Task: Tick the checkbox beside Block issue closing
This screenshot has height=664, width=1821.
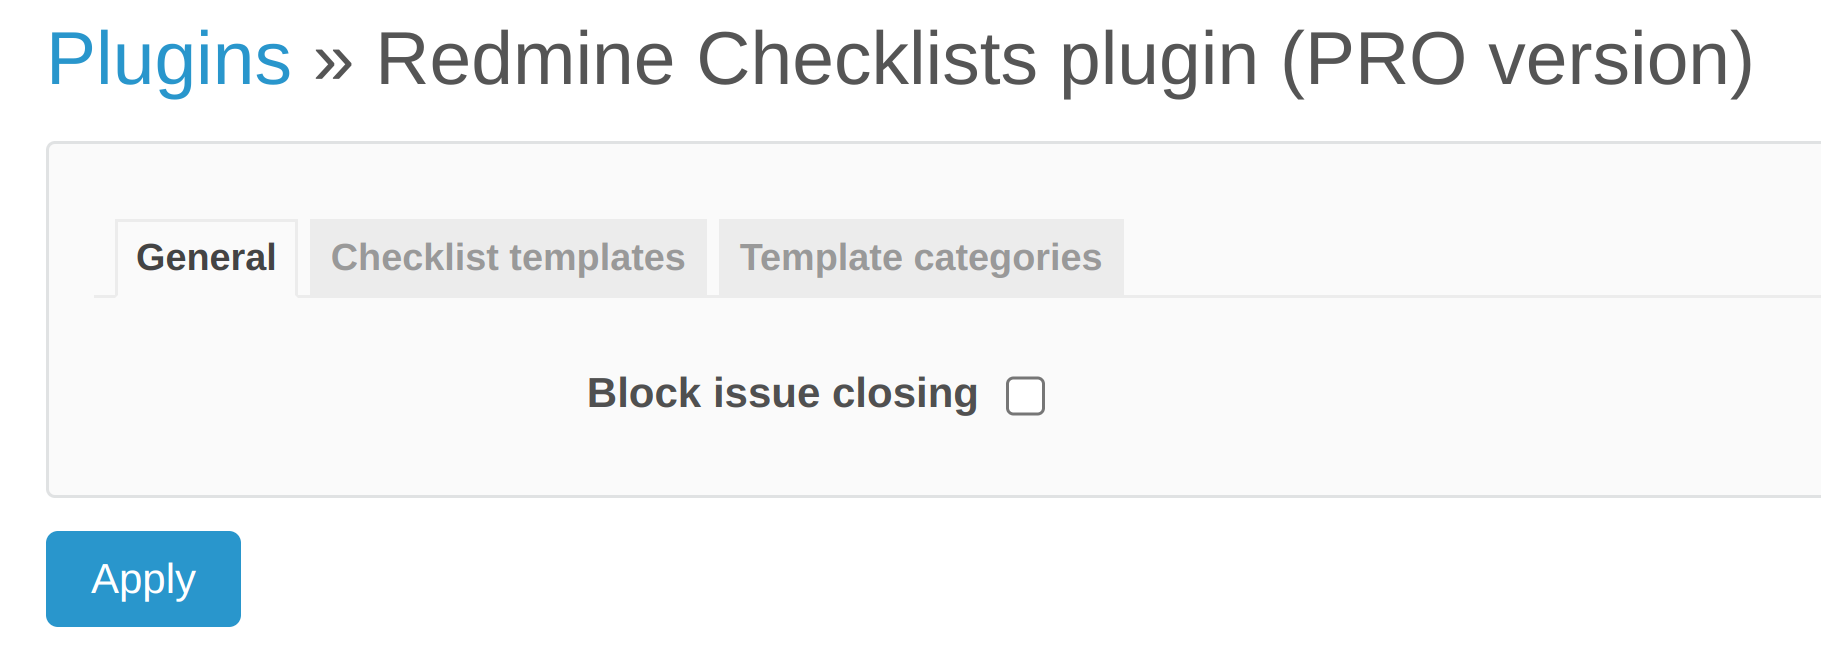Action: [x=1024, y=396]
